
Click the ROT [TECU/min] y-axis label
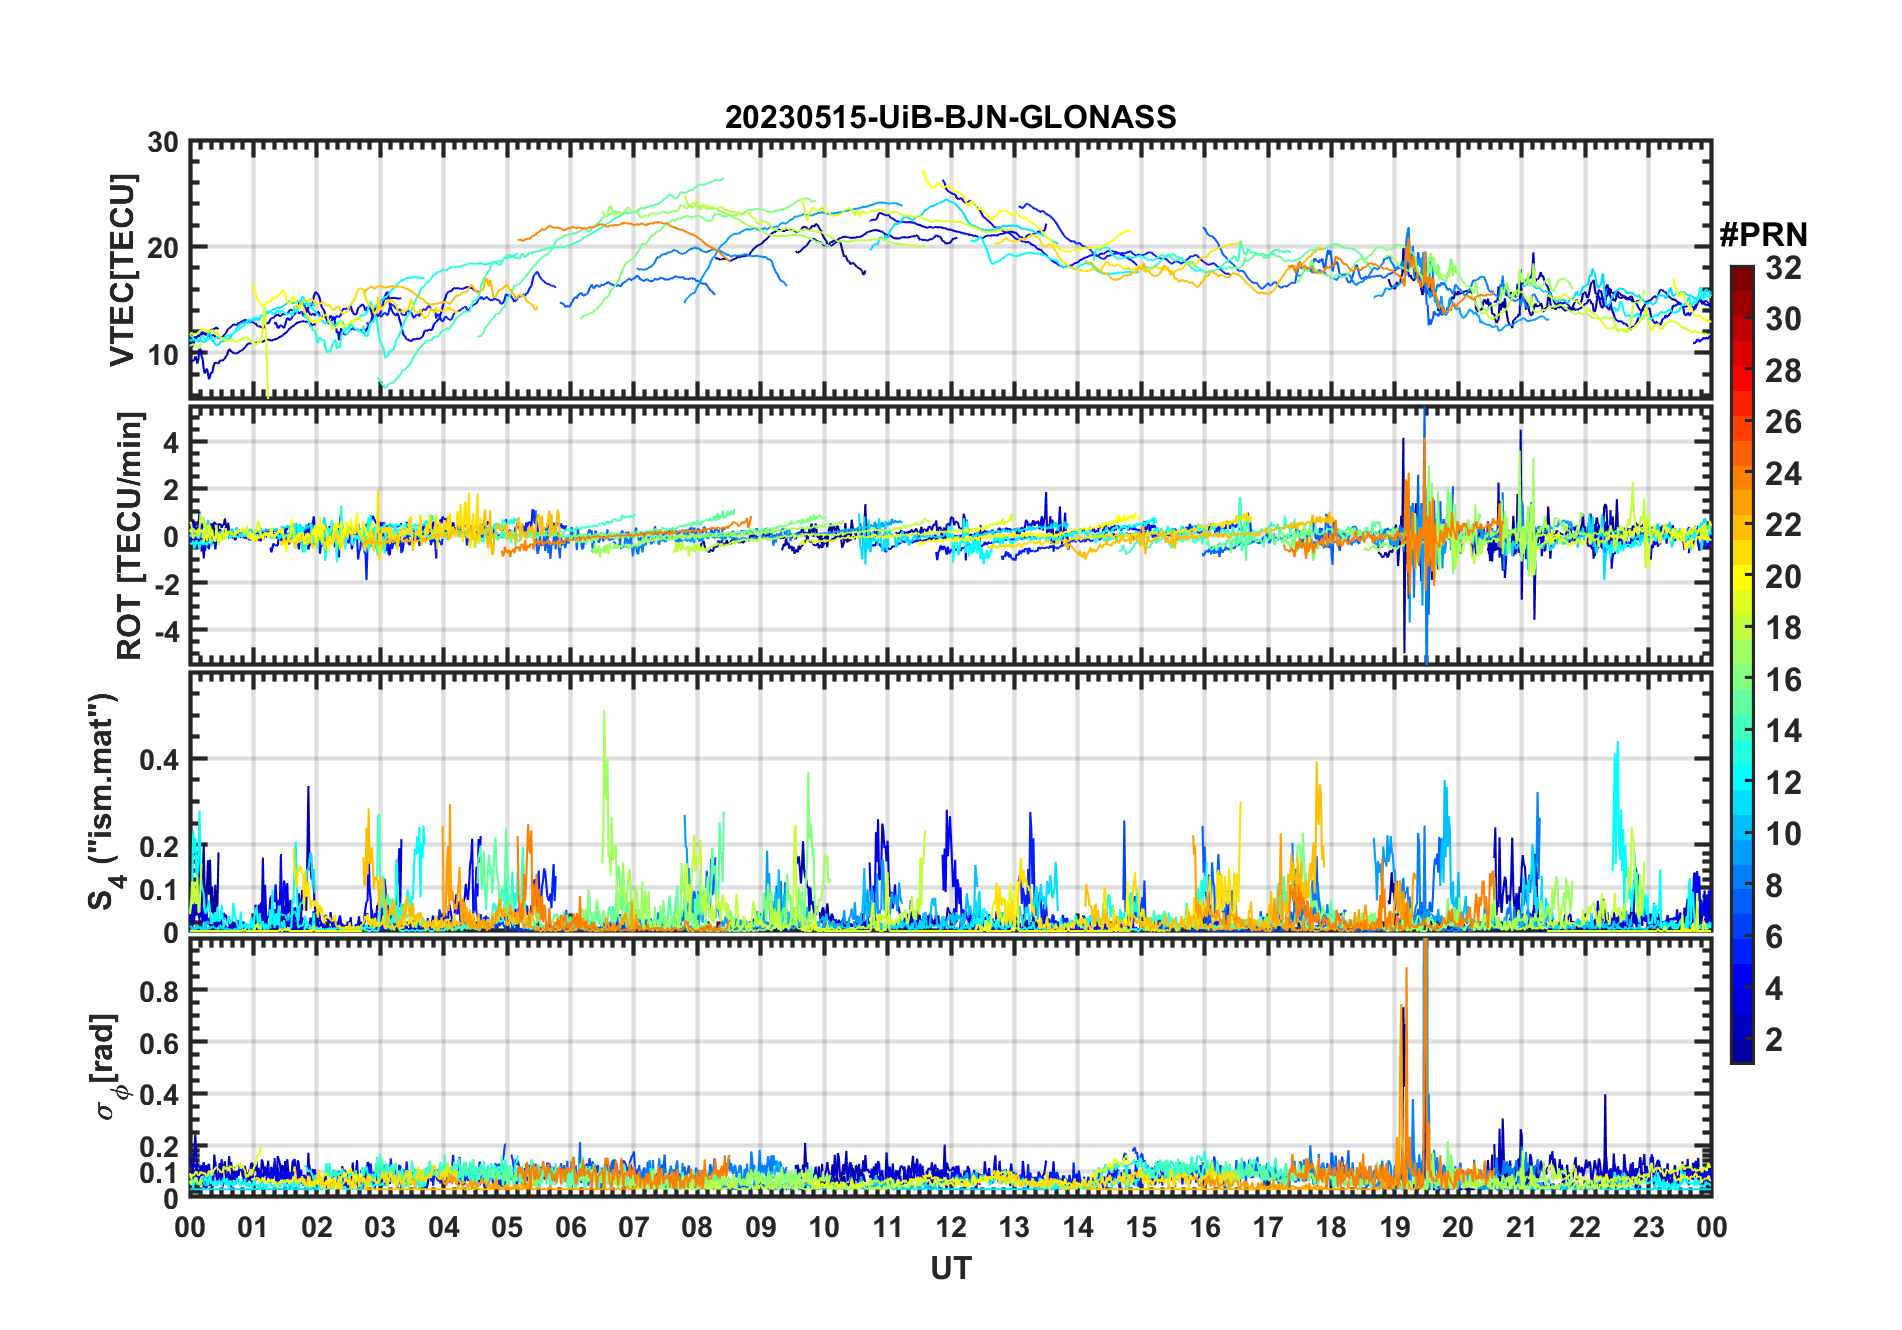tap(129, 535)
